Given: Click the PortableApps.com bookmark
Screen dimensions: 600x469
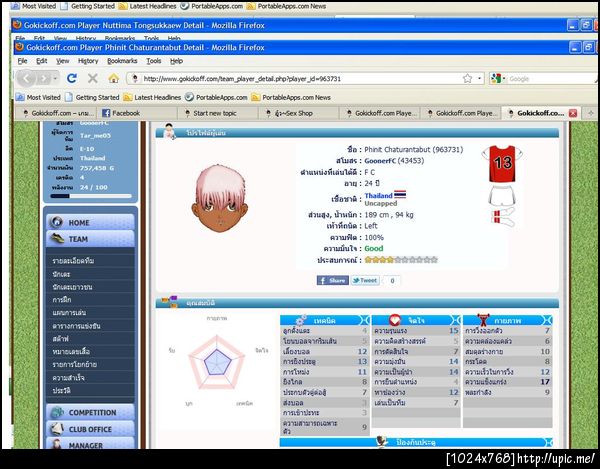Looking at the screenshot, I should [x=216, y=97].
